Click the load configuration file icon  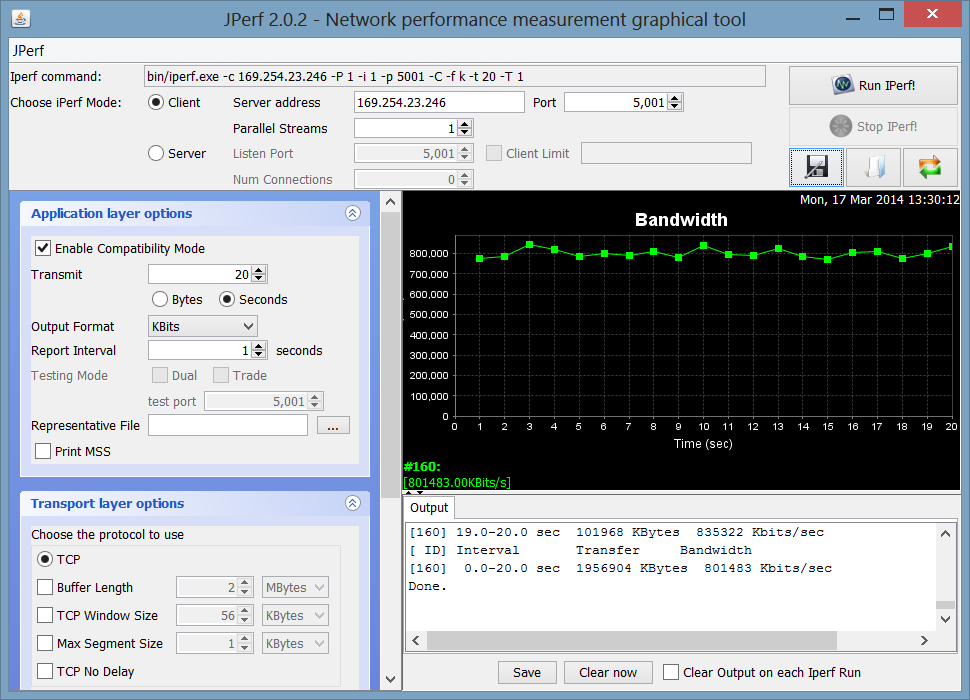click(873, 167)
